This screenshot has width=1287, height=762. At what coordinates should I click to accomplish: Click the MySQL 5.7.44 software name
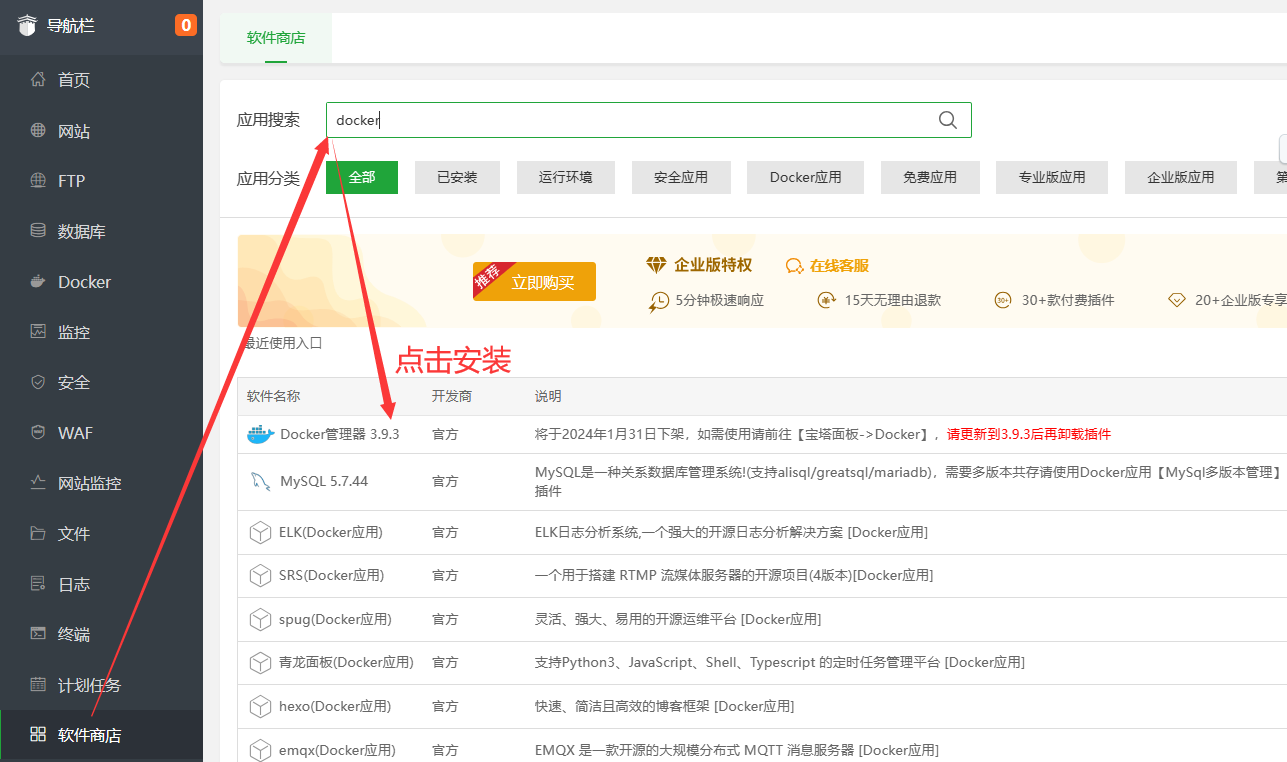(324, 481)
